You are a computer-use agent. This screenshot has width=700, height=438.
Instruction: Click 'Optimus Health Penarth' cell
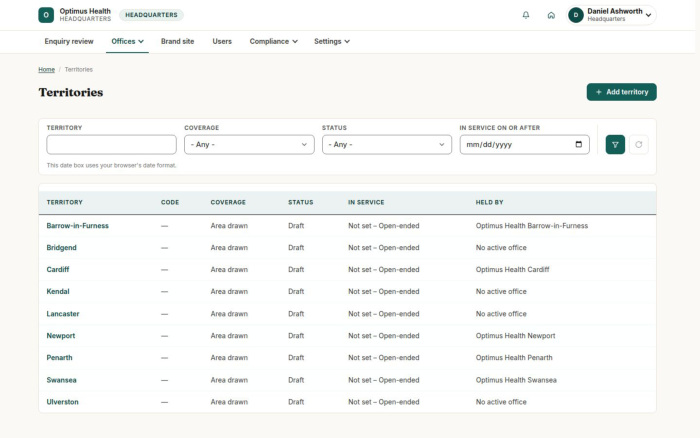pos(514,358)
